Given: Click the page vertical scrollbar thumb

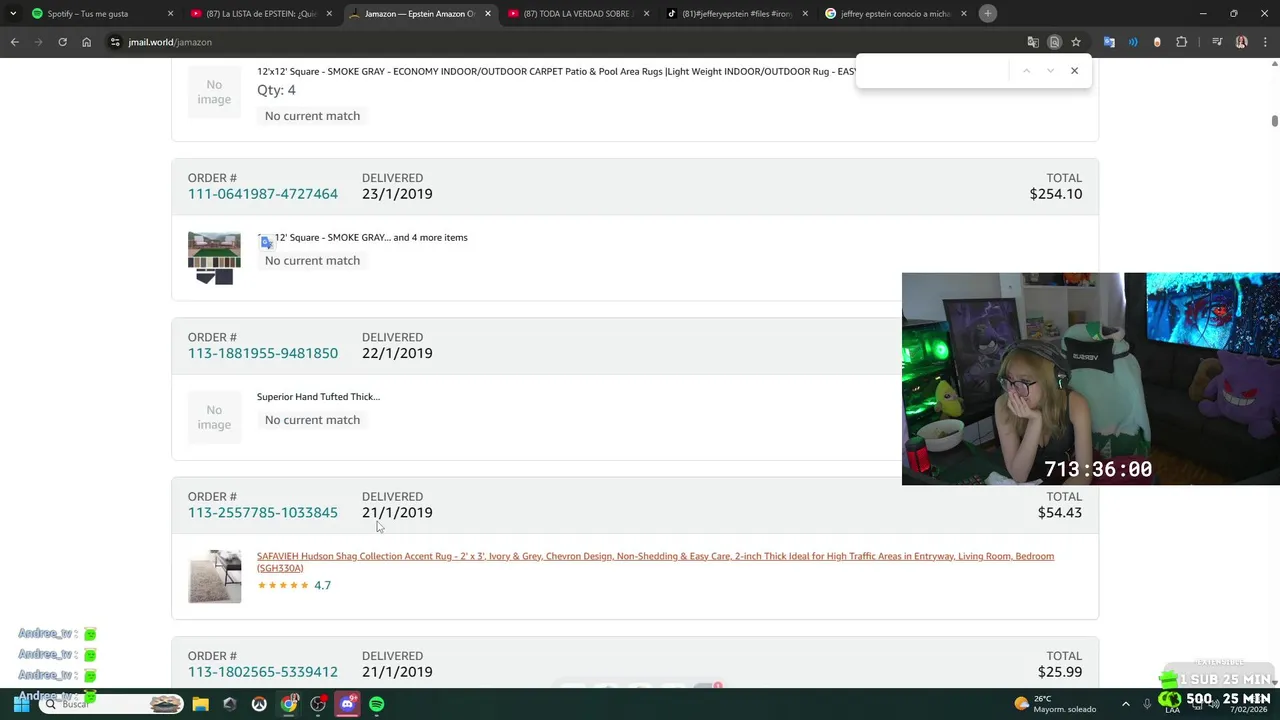Looking at the screenshot, I should coord(1275,121).
